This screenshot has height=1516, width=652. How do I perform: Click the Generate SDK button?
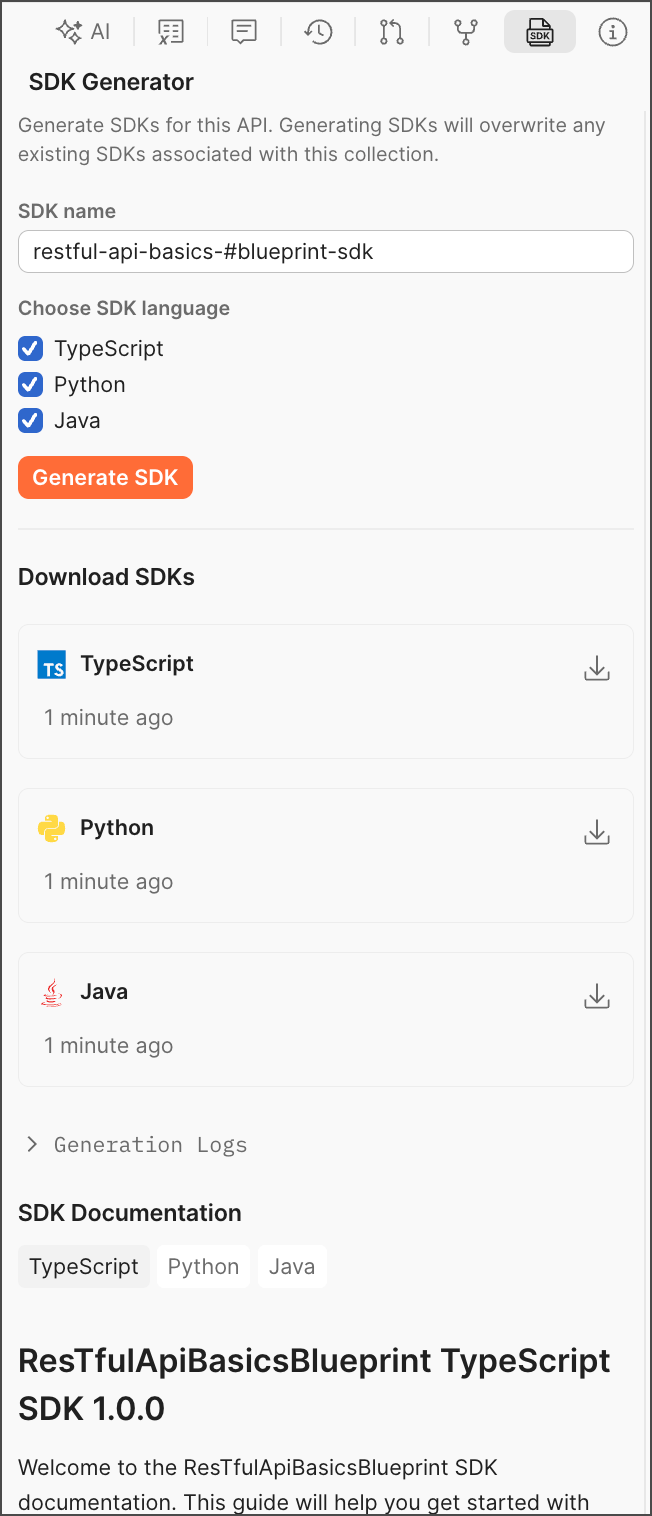coord(105,478)
